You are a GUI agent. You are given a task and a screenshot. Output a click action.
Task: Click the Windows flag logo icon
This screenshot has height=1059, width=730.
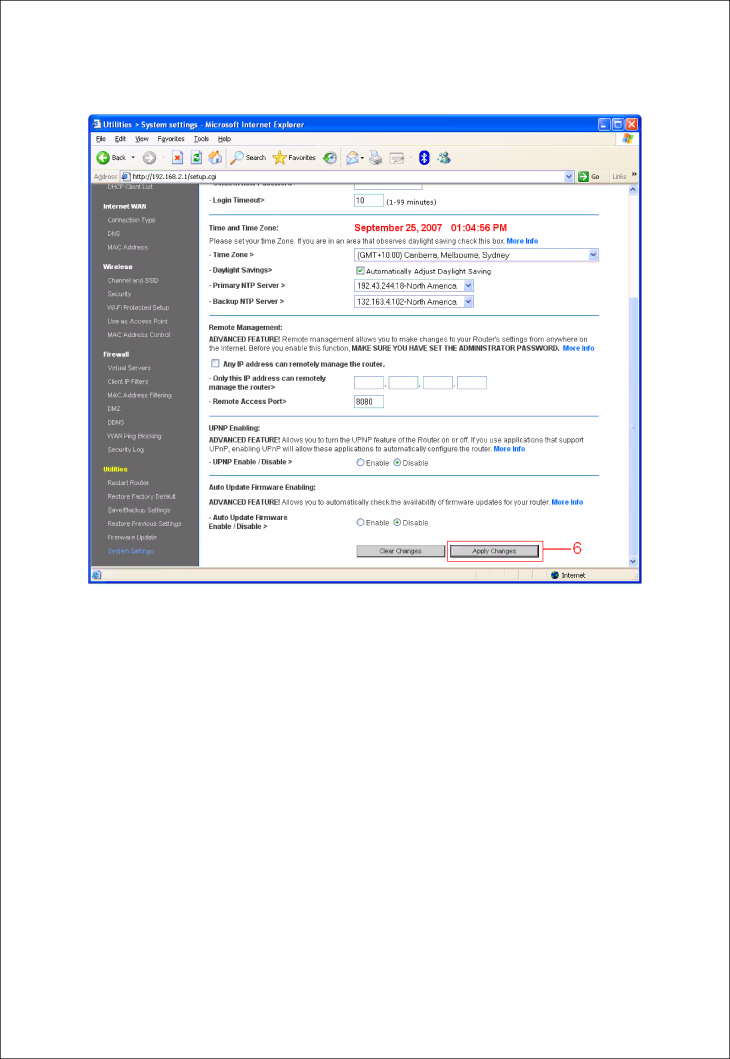tap(627, 138)
